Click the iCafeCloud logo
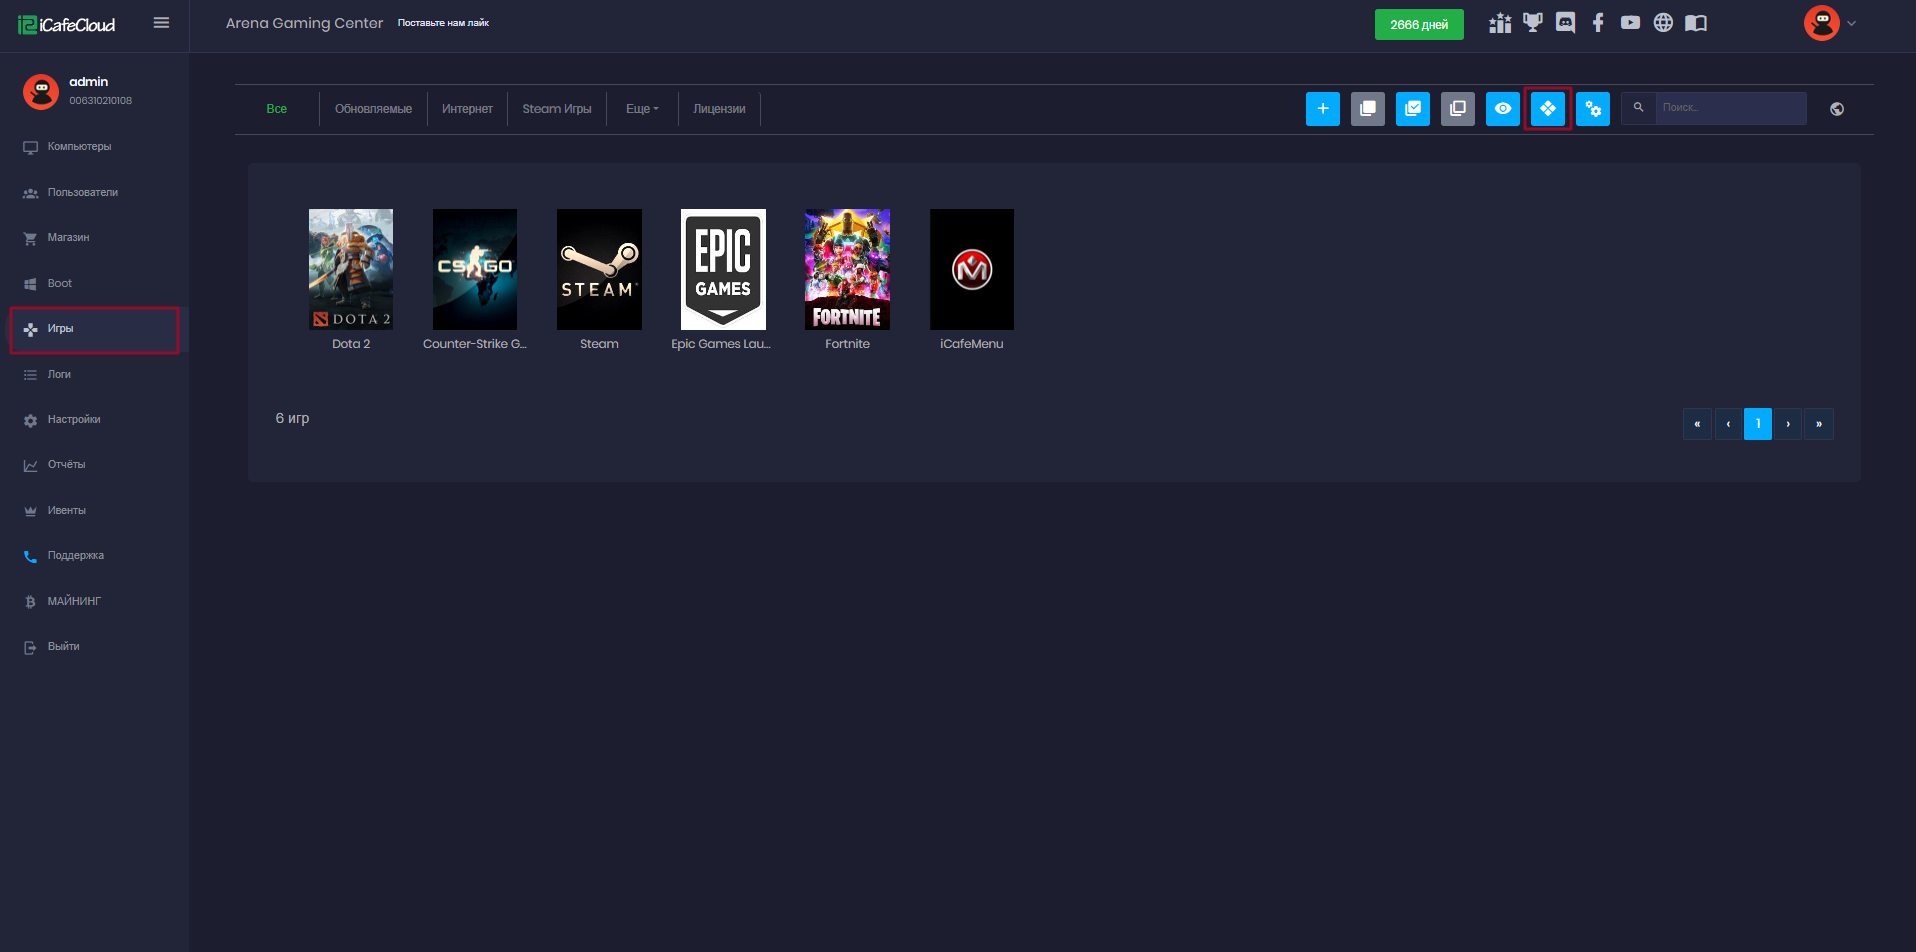Screen dimensions: 1916x952 coord(66,25)
